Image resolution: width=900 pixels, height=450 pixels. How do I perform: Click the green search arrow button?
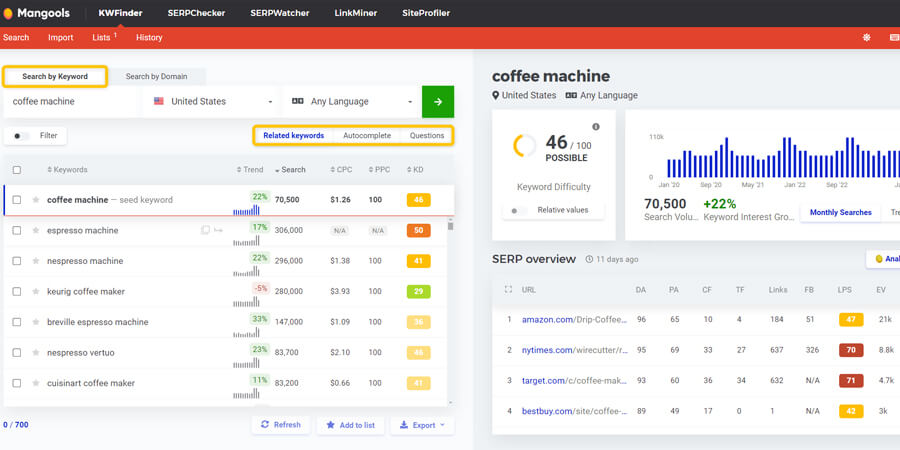(x=438, y=102)
